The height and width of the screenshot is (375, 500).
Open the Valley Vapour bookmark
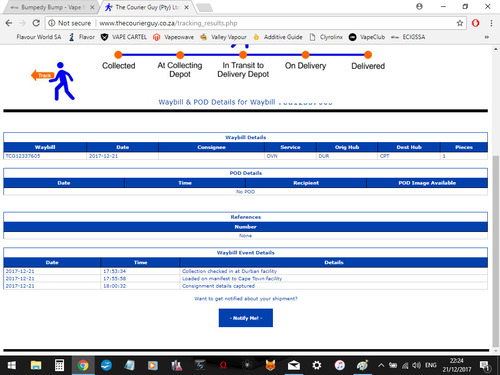[x=223, y=37]
